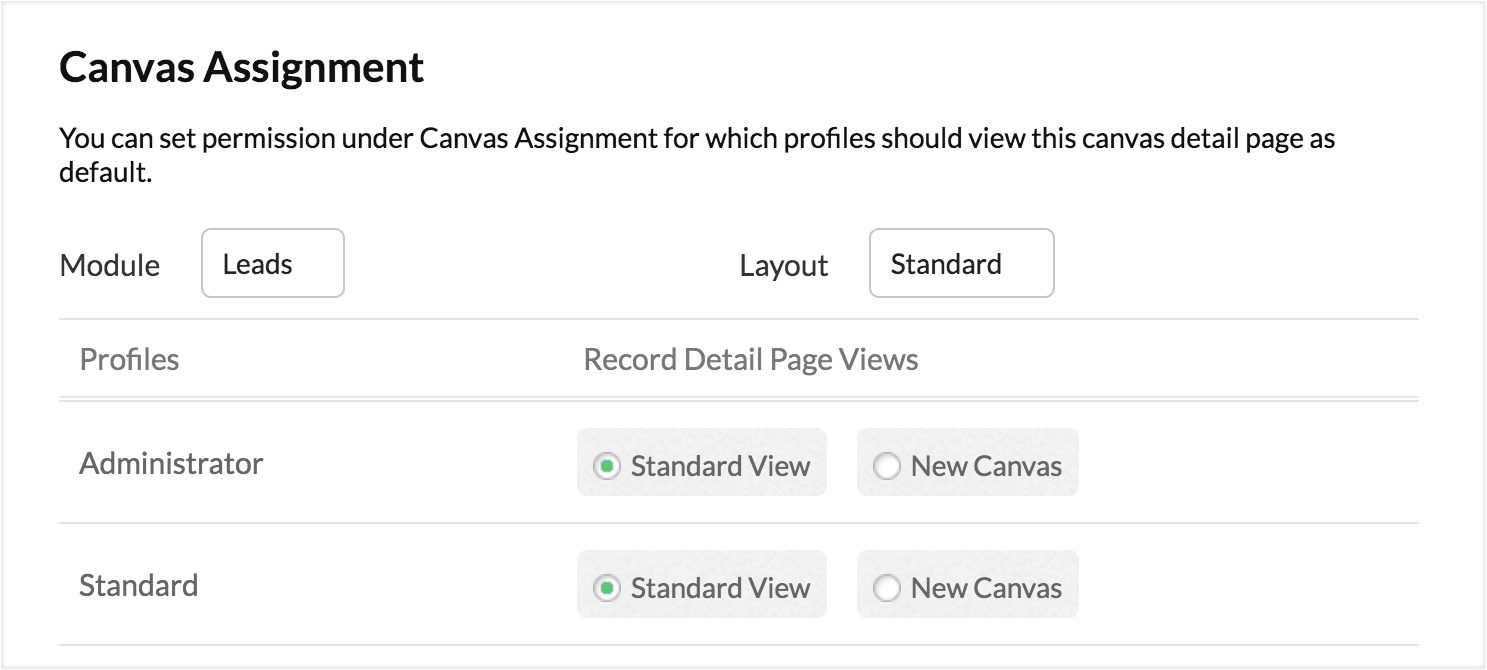1487x670 pixels.
Task: Select the New Canvas radio circle for Administrator
Action: tap(887, 466)
